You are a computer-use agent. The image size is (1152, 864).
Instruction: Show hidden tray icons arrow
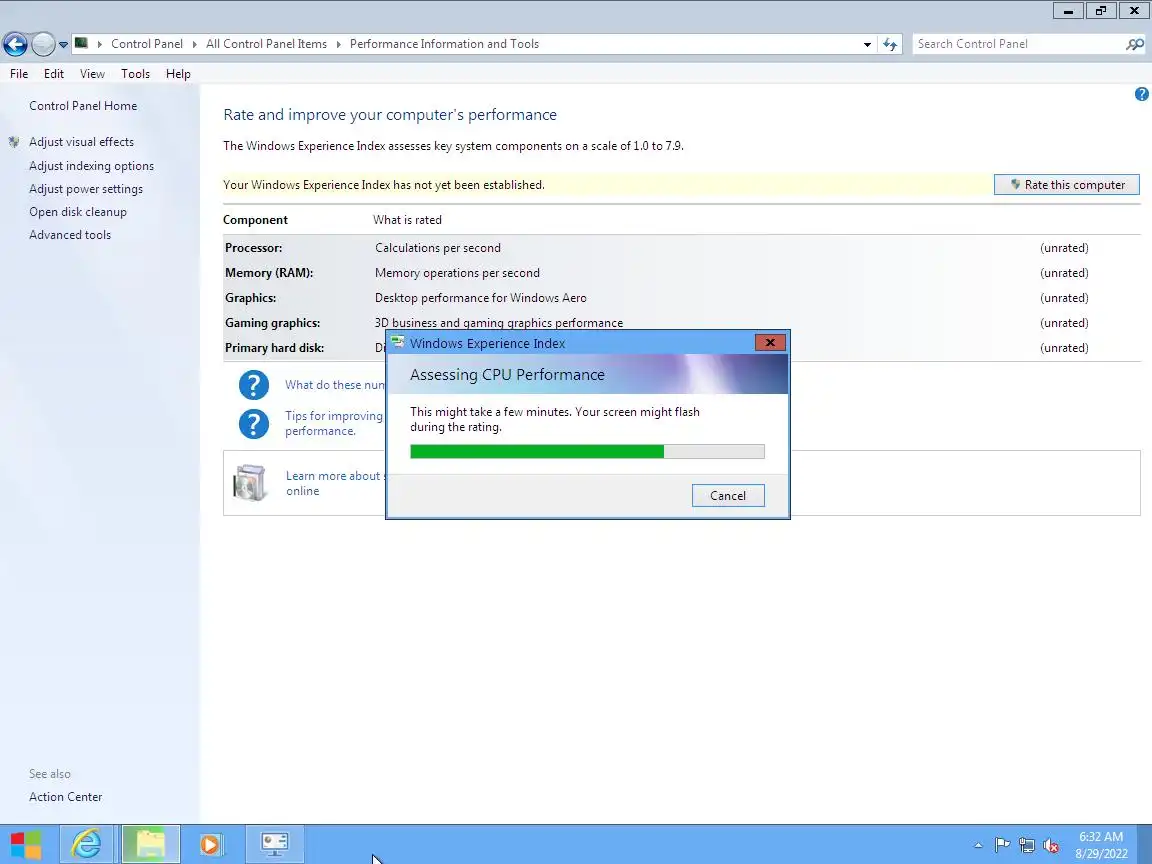pos(978,846)
